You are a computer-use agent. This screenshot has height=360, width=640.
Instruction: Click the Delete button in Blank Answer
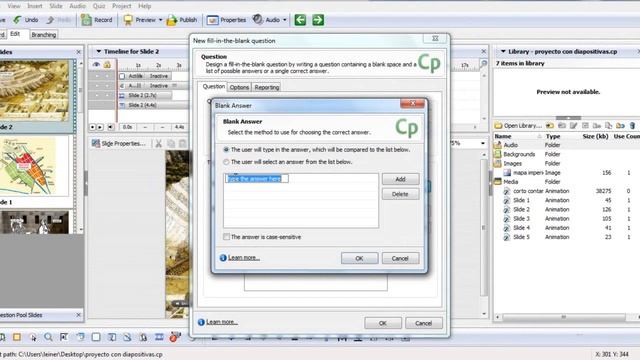(400, 194)
